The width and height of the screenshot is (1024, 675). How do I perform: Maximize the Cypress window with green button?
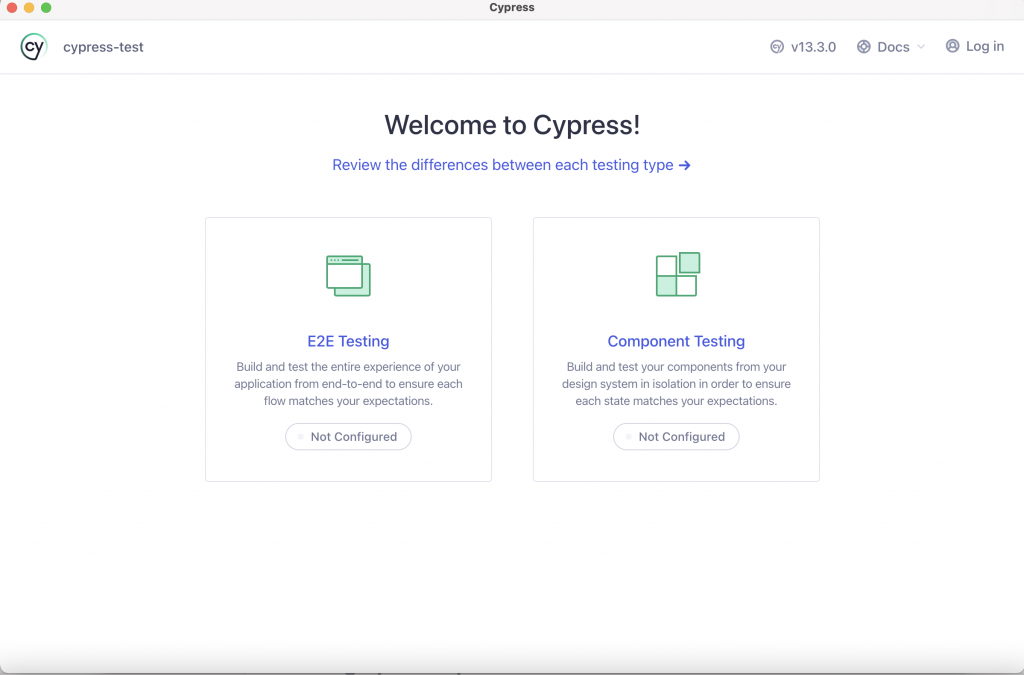[x=46, y=8]
